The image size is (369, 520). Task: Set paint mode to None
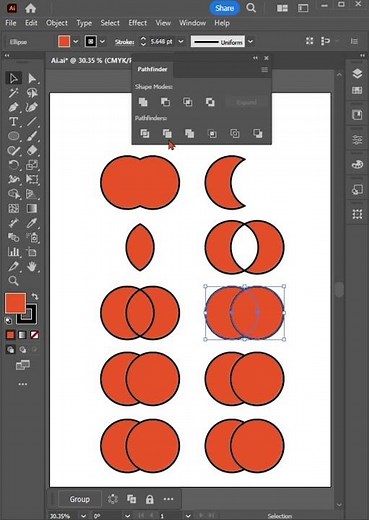[34, 335]
